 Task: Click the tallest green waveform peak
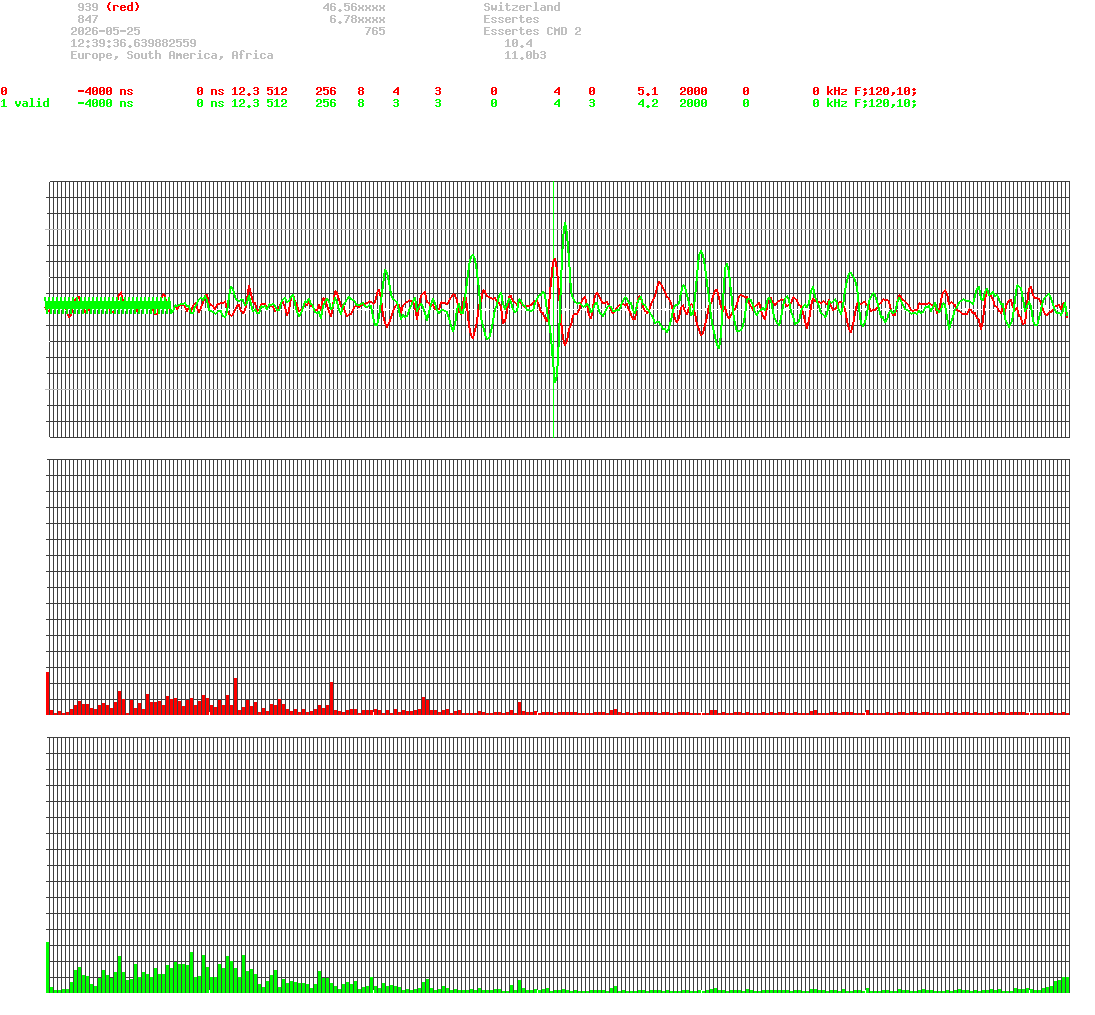click(x=565, y=225)
